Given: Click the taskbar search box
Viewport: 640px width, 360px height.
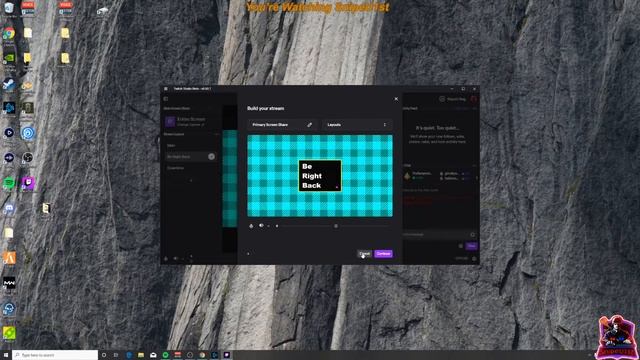Looking at the screenshot, I should click(55, 355).
